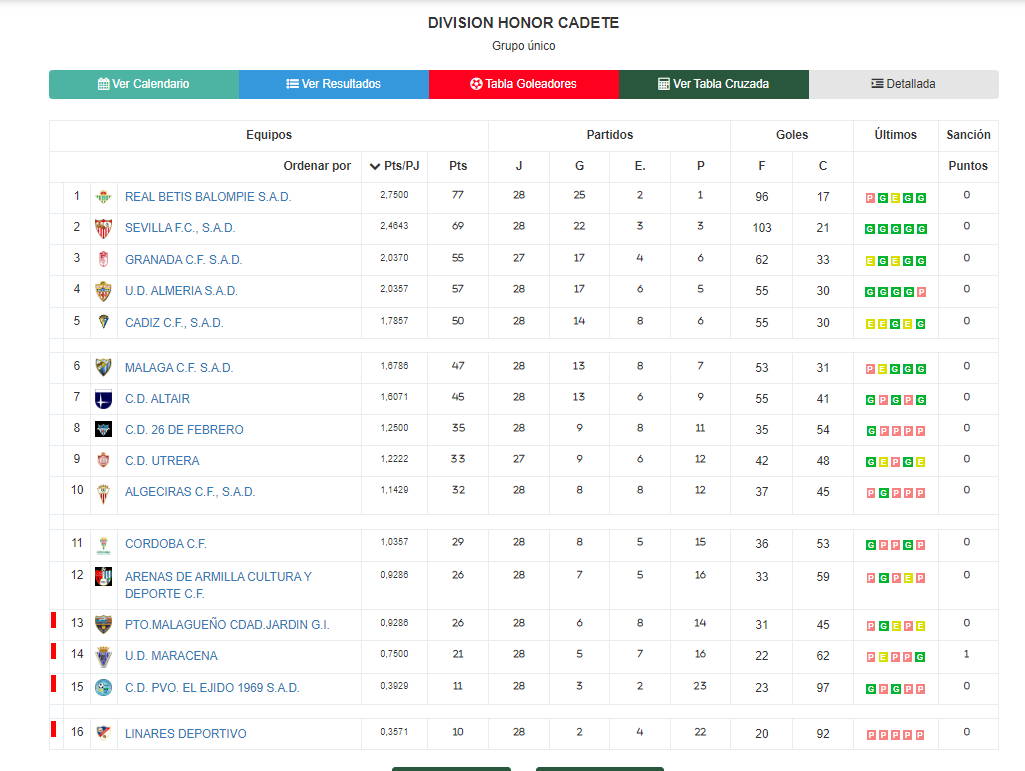Open the Ver Calendario tab

tap(144, 84)
